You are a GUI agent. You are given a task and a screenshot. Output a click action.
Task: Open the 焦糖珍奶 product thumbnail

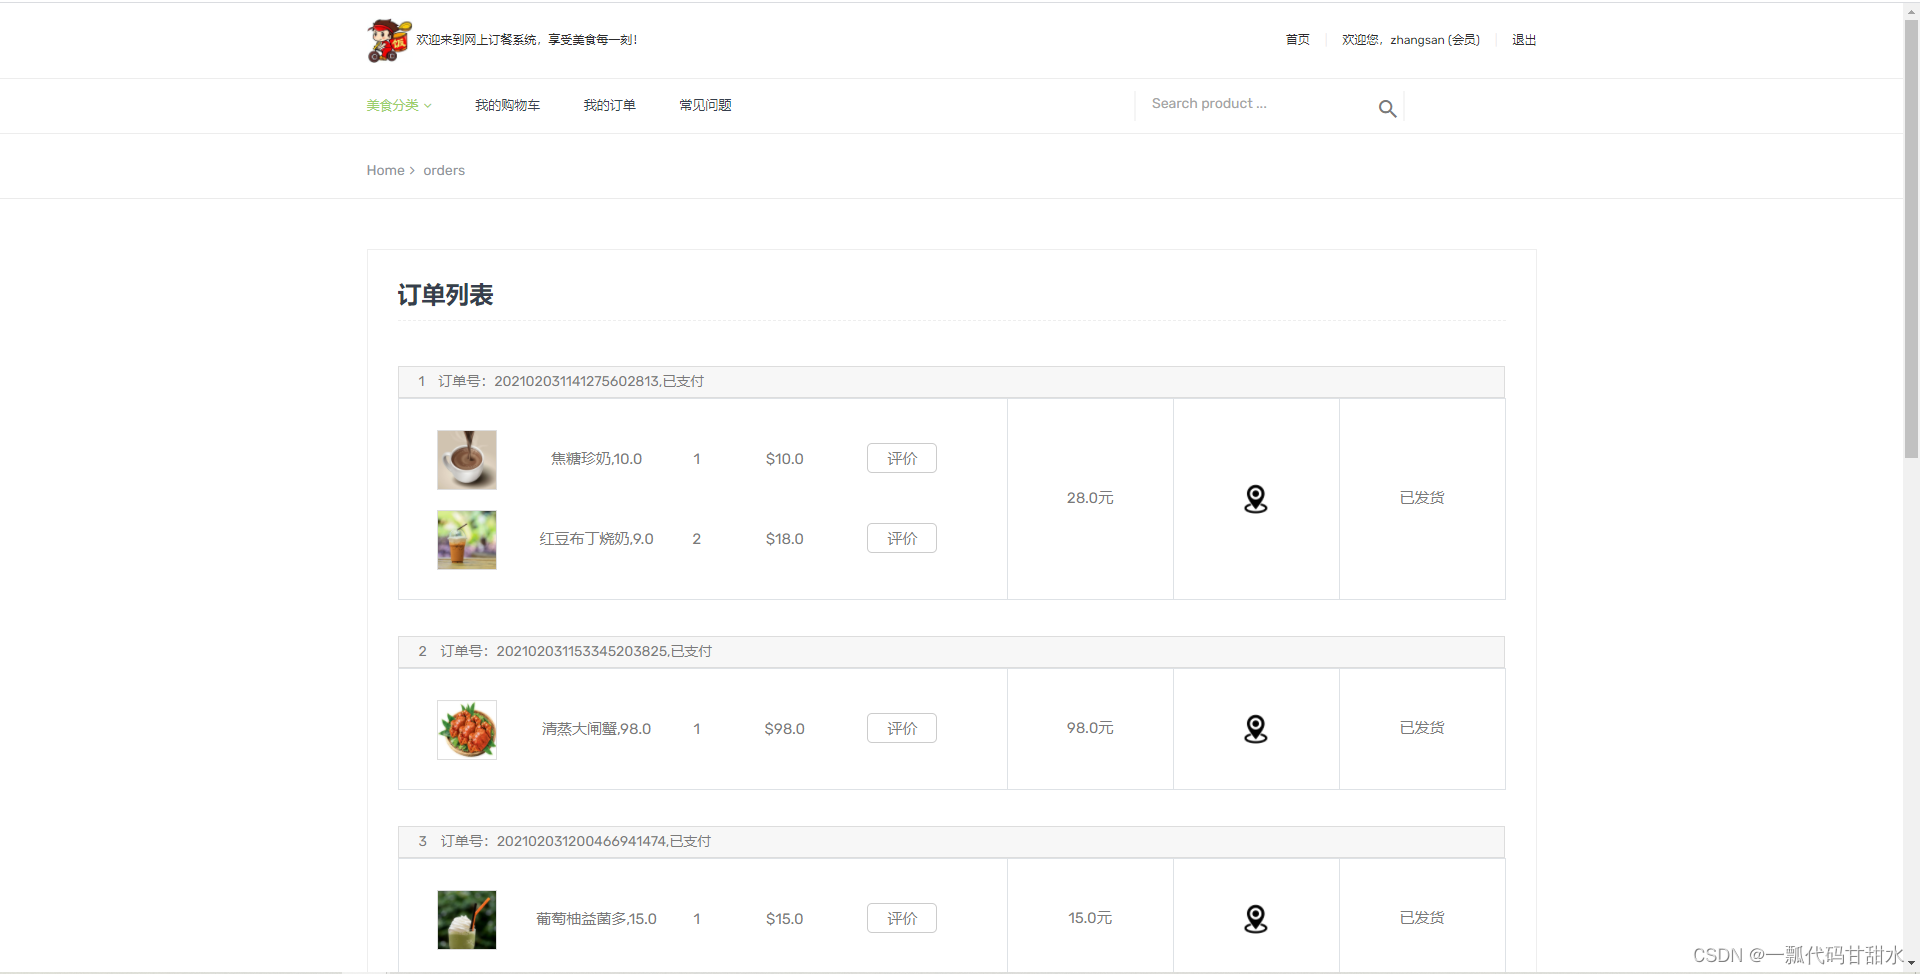(x=467, y=460)
